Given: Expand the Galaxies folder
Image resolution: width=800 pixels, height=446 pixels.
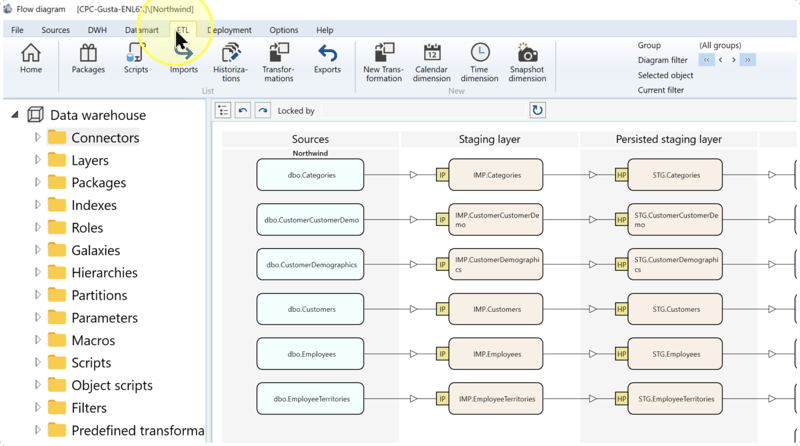Looking at the screenshot, I should tap(37, 250).
